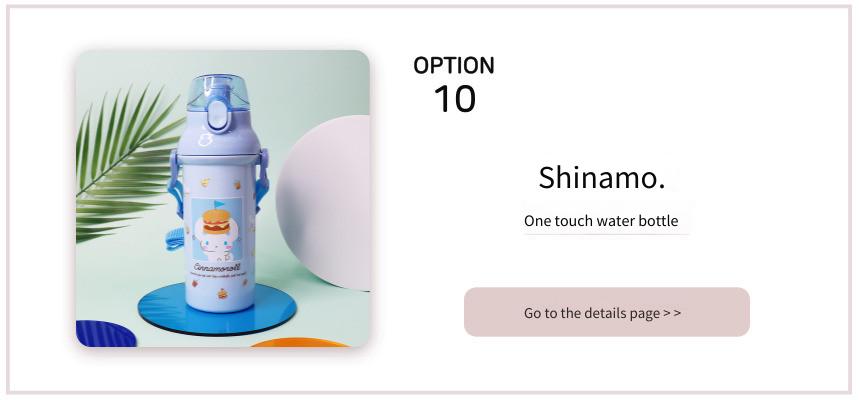The width and height of the screenshot is (860, 400).
Task: Click the hamburger graphic on the bottle
Action: pyautogui.click(x=215, y=221)
